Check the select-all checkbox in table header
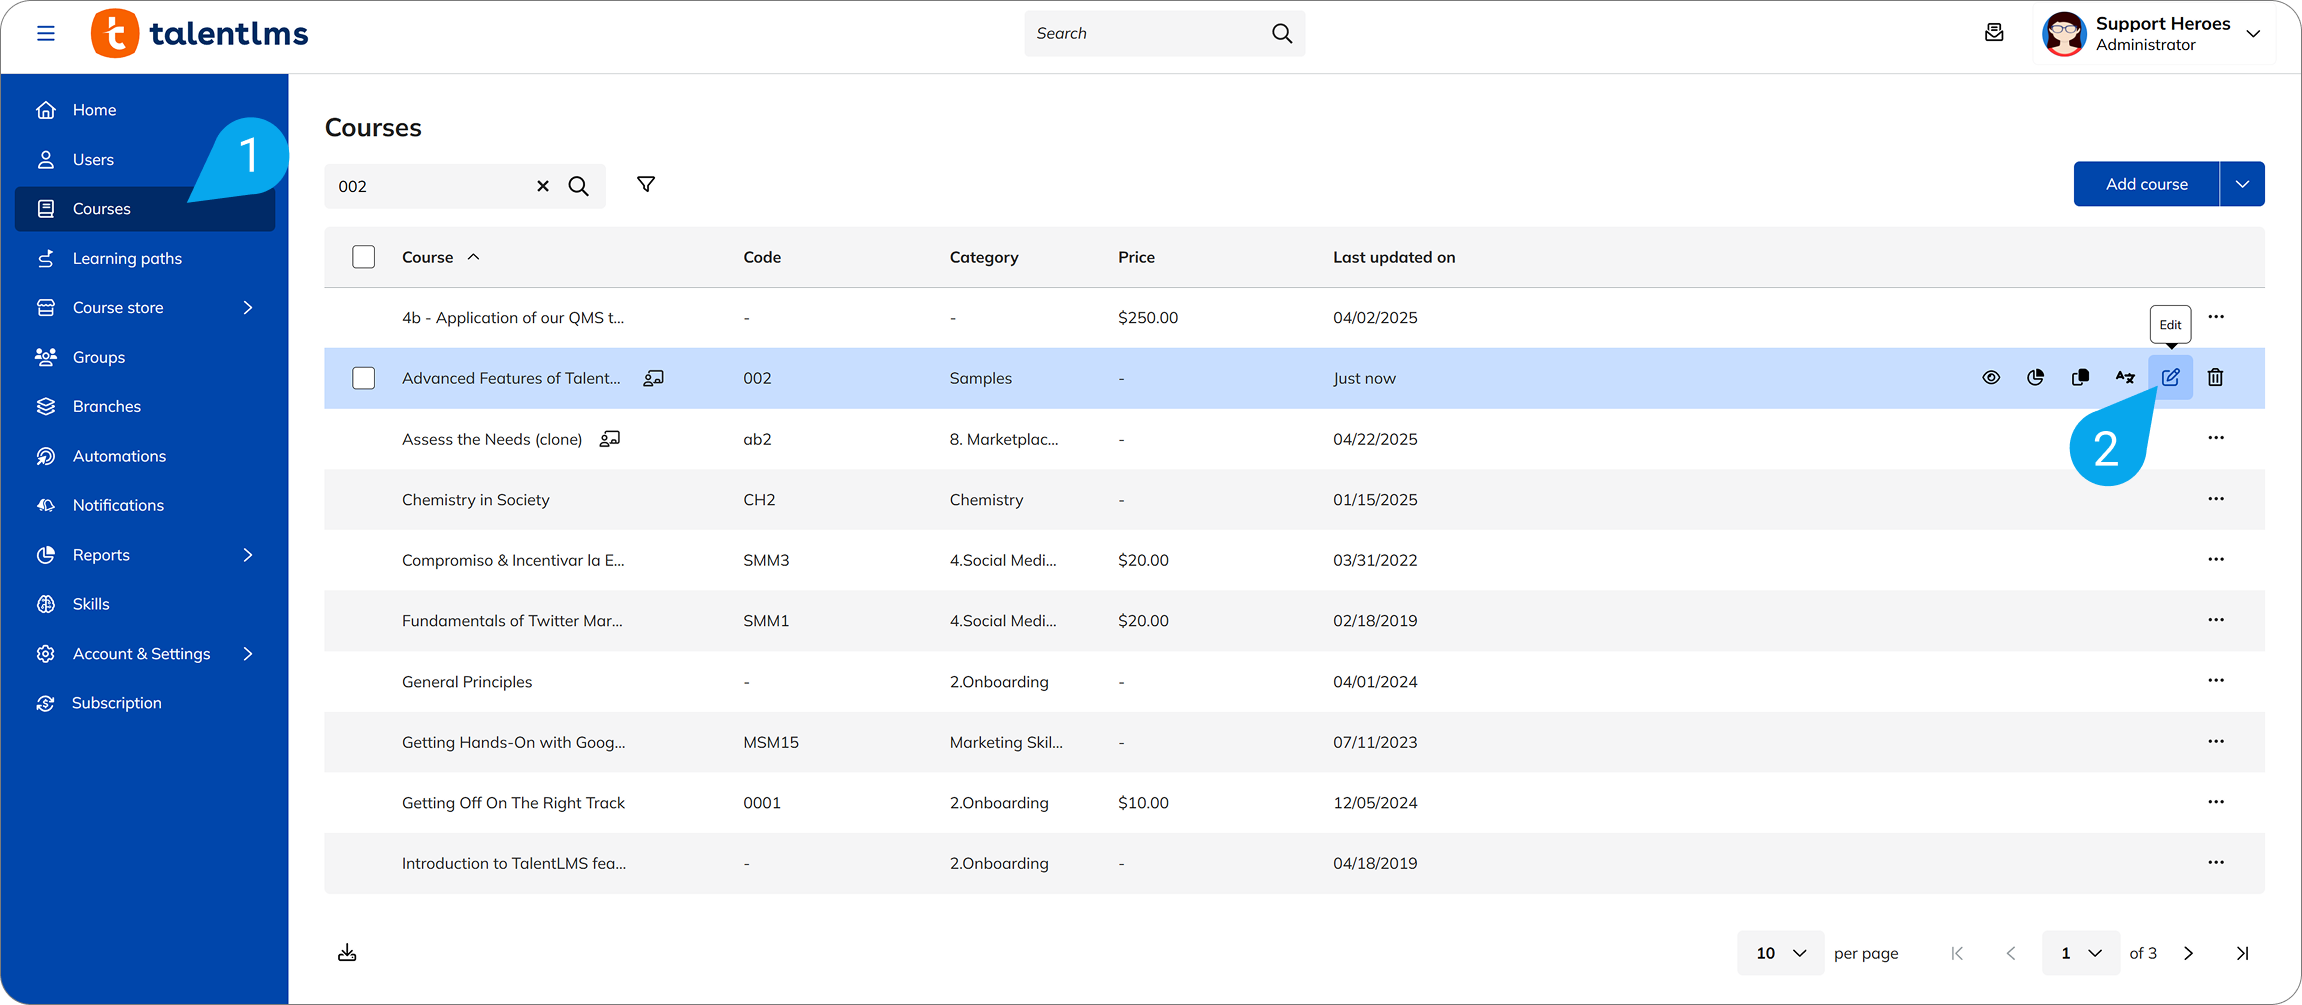This screenshot has width=2302, height=1005. (364, 257)
